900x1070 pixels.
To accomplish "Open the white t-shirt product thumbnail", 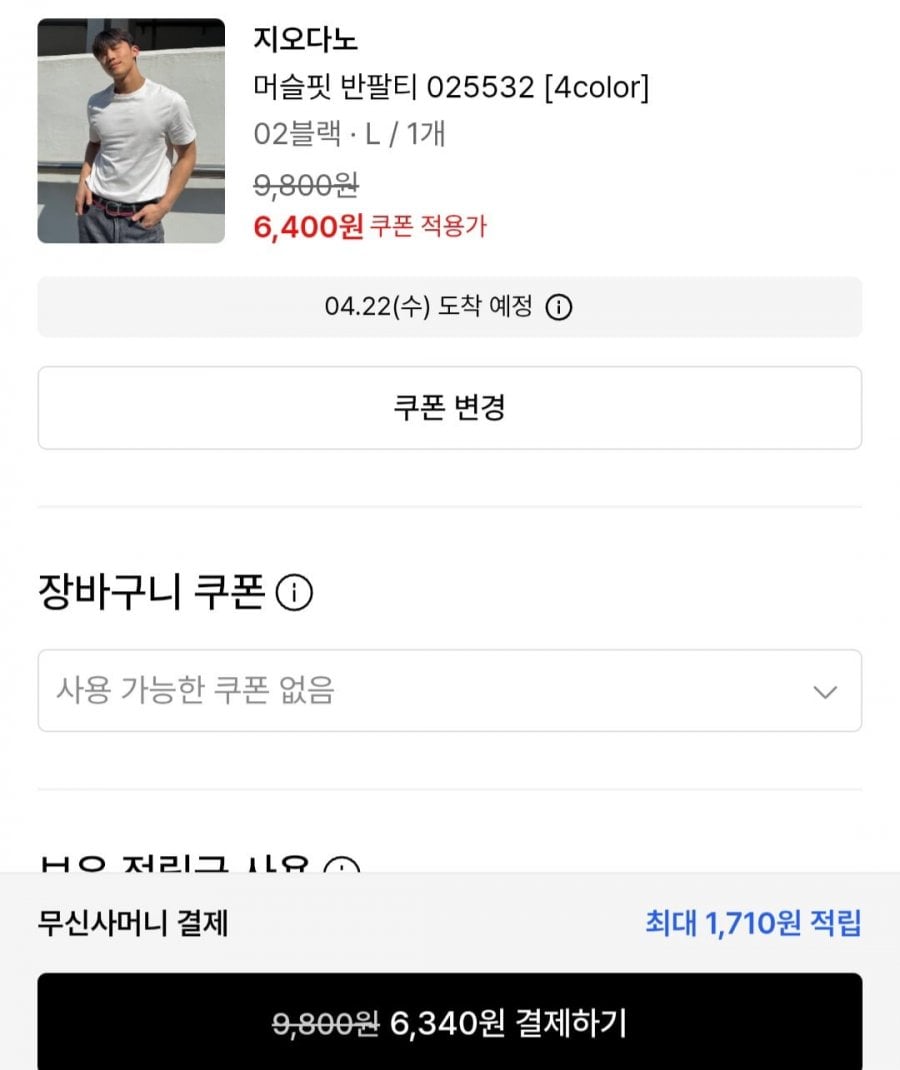I will [x=131, y=131].
